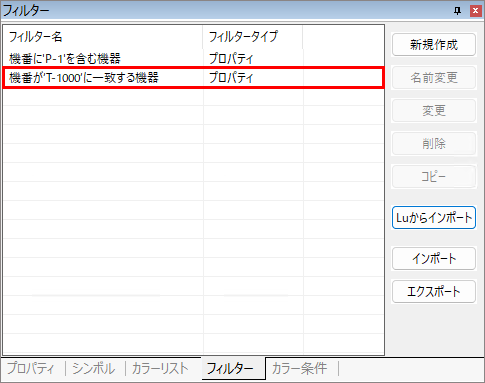
Task: Click the インポート button
Action: 434,258
